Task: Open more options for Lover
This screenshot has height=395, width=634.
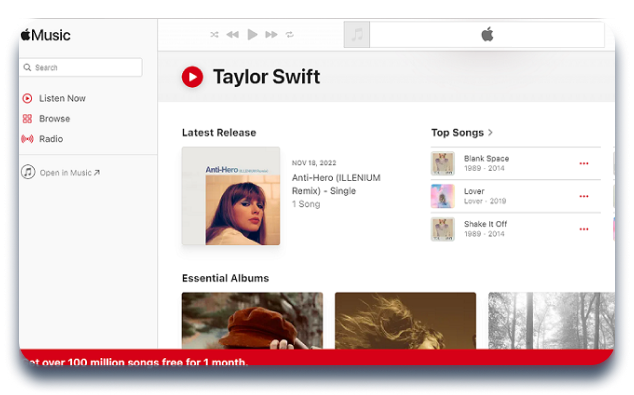Action: click(x=584, y=196)
